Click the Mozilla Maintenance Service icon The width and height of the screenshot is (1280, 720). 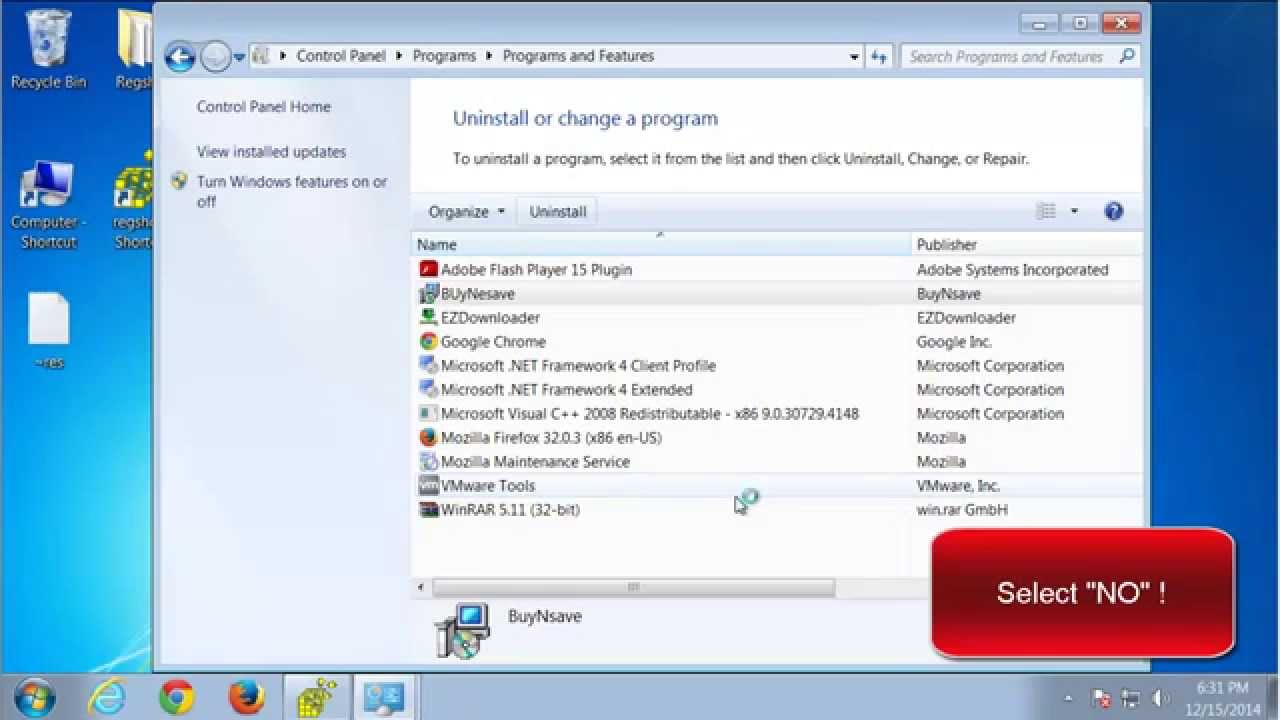pos(428,461)
